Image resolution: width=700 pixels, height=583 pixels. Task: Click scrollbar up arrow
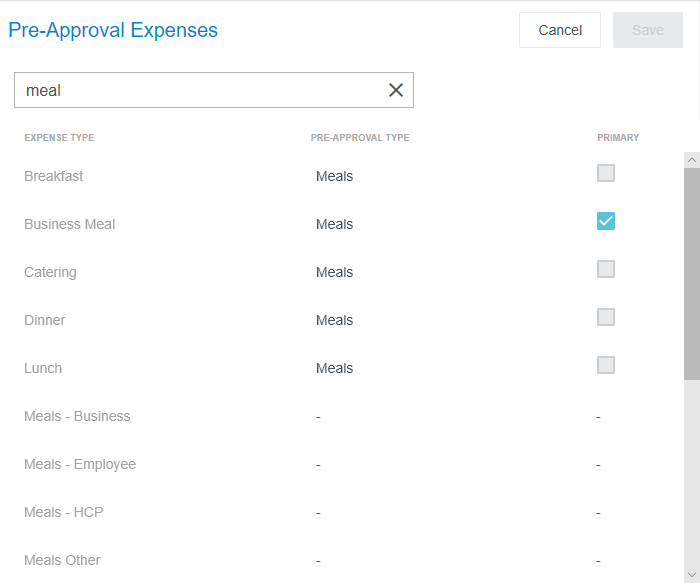pos(692,160)
